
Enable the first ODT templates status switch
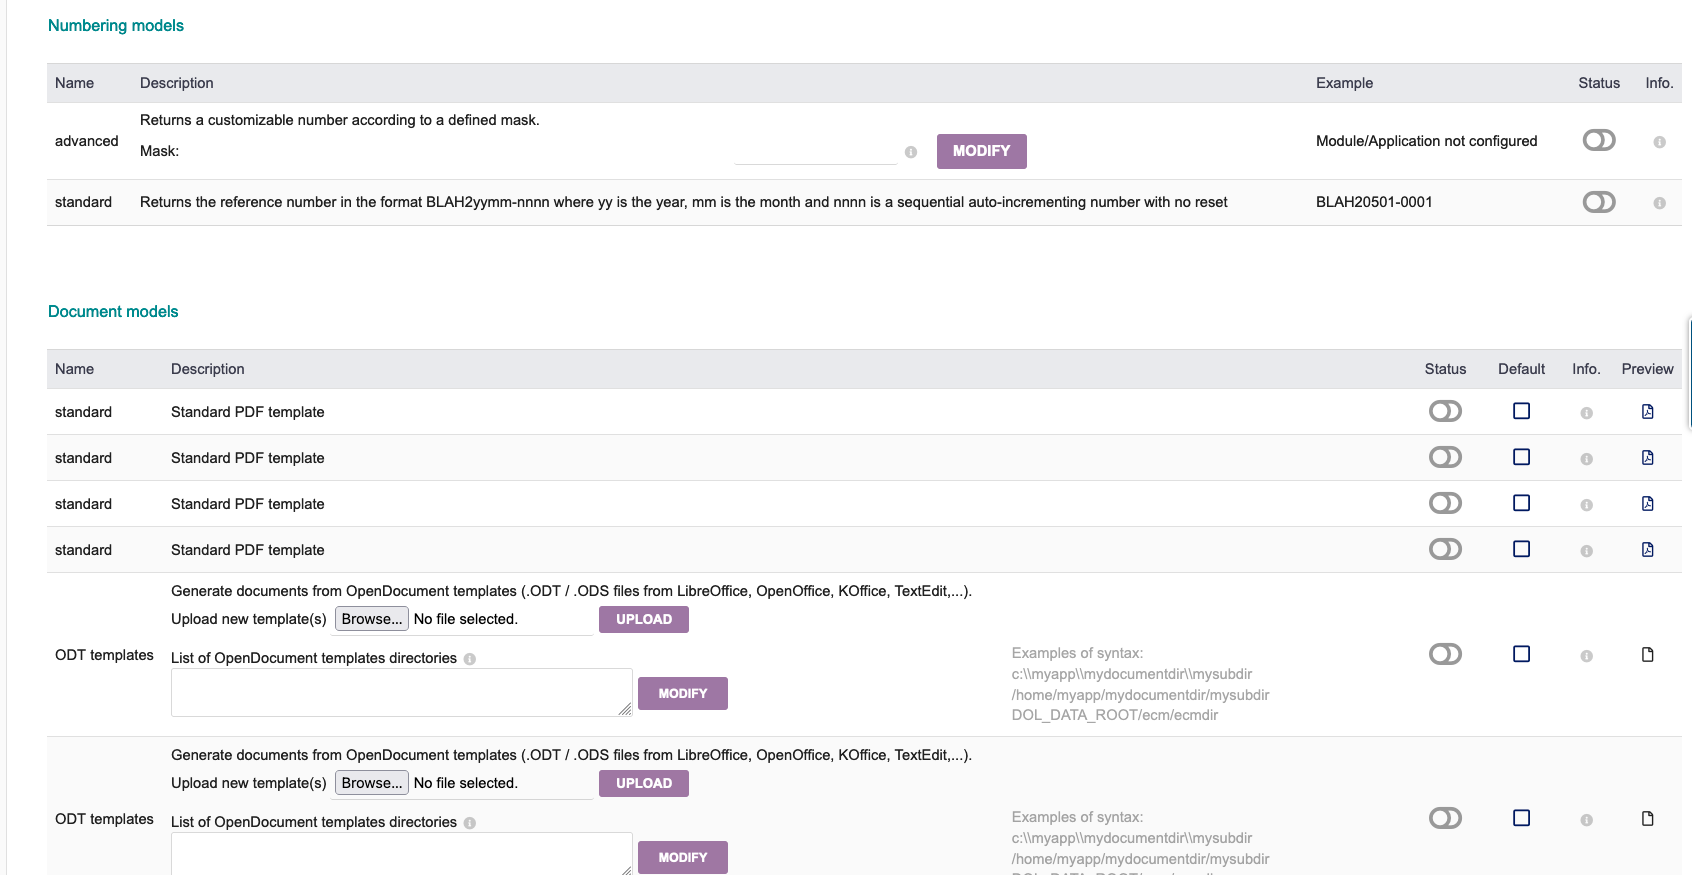1445,654
